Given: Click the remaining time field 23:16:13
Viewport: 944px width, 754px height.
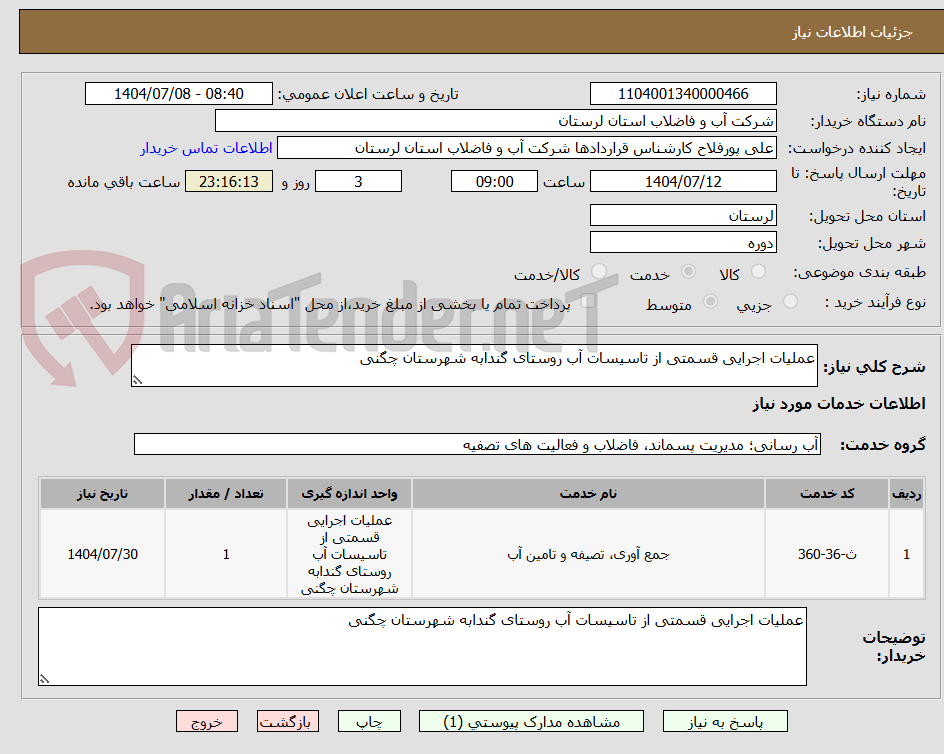Looking at the screenshot, I should (229, 181).
